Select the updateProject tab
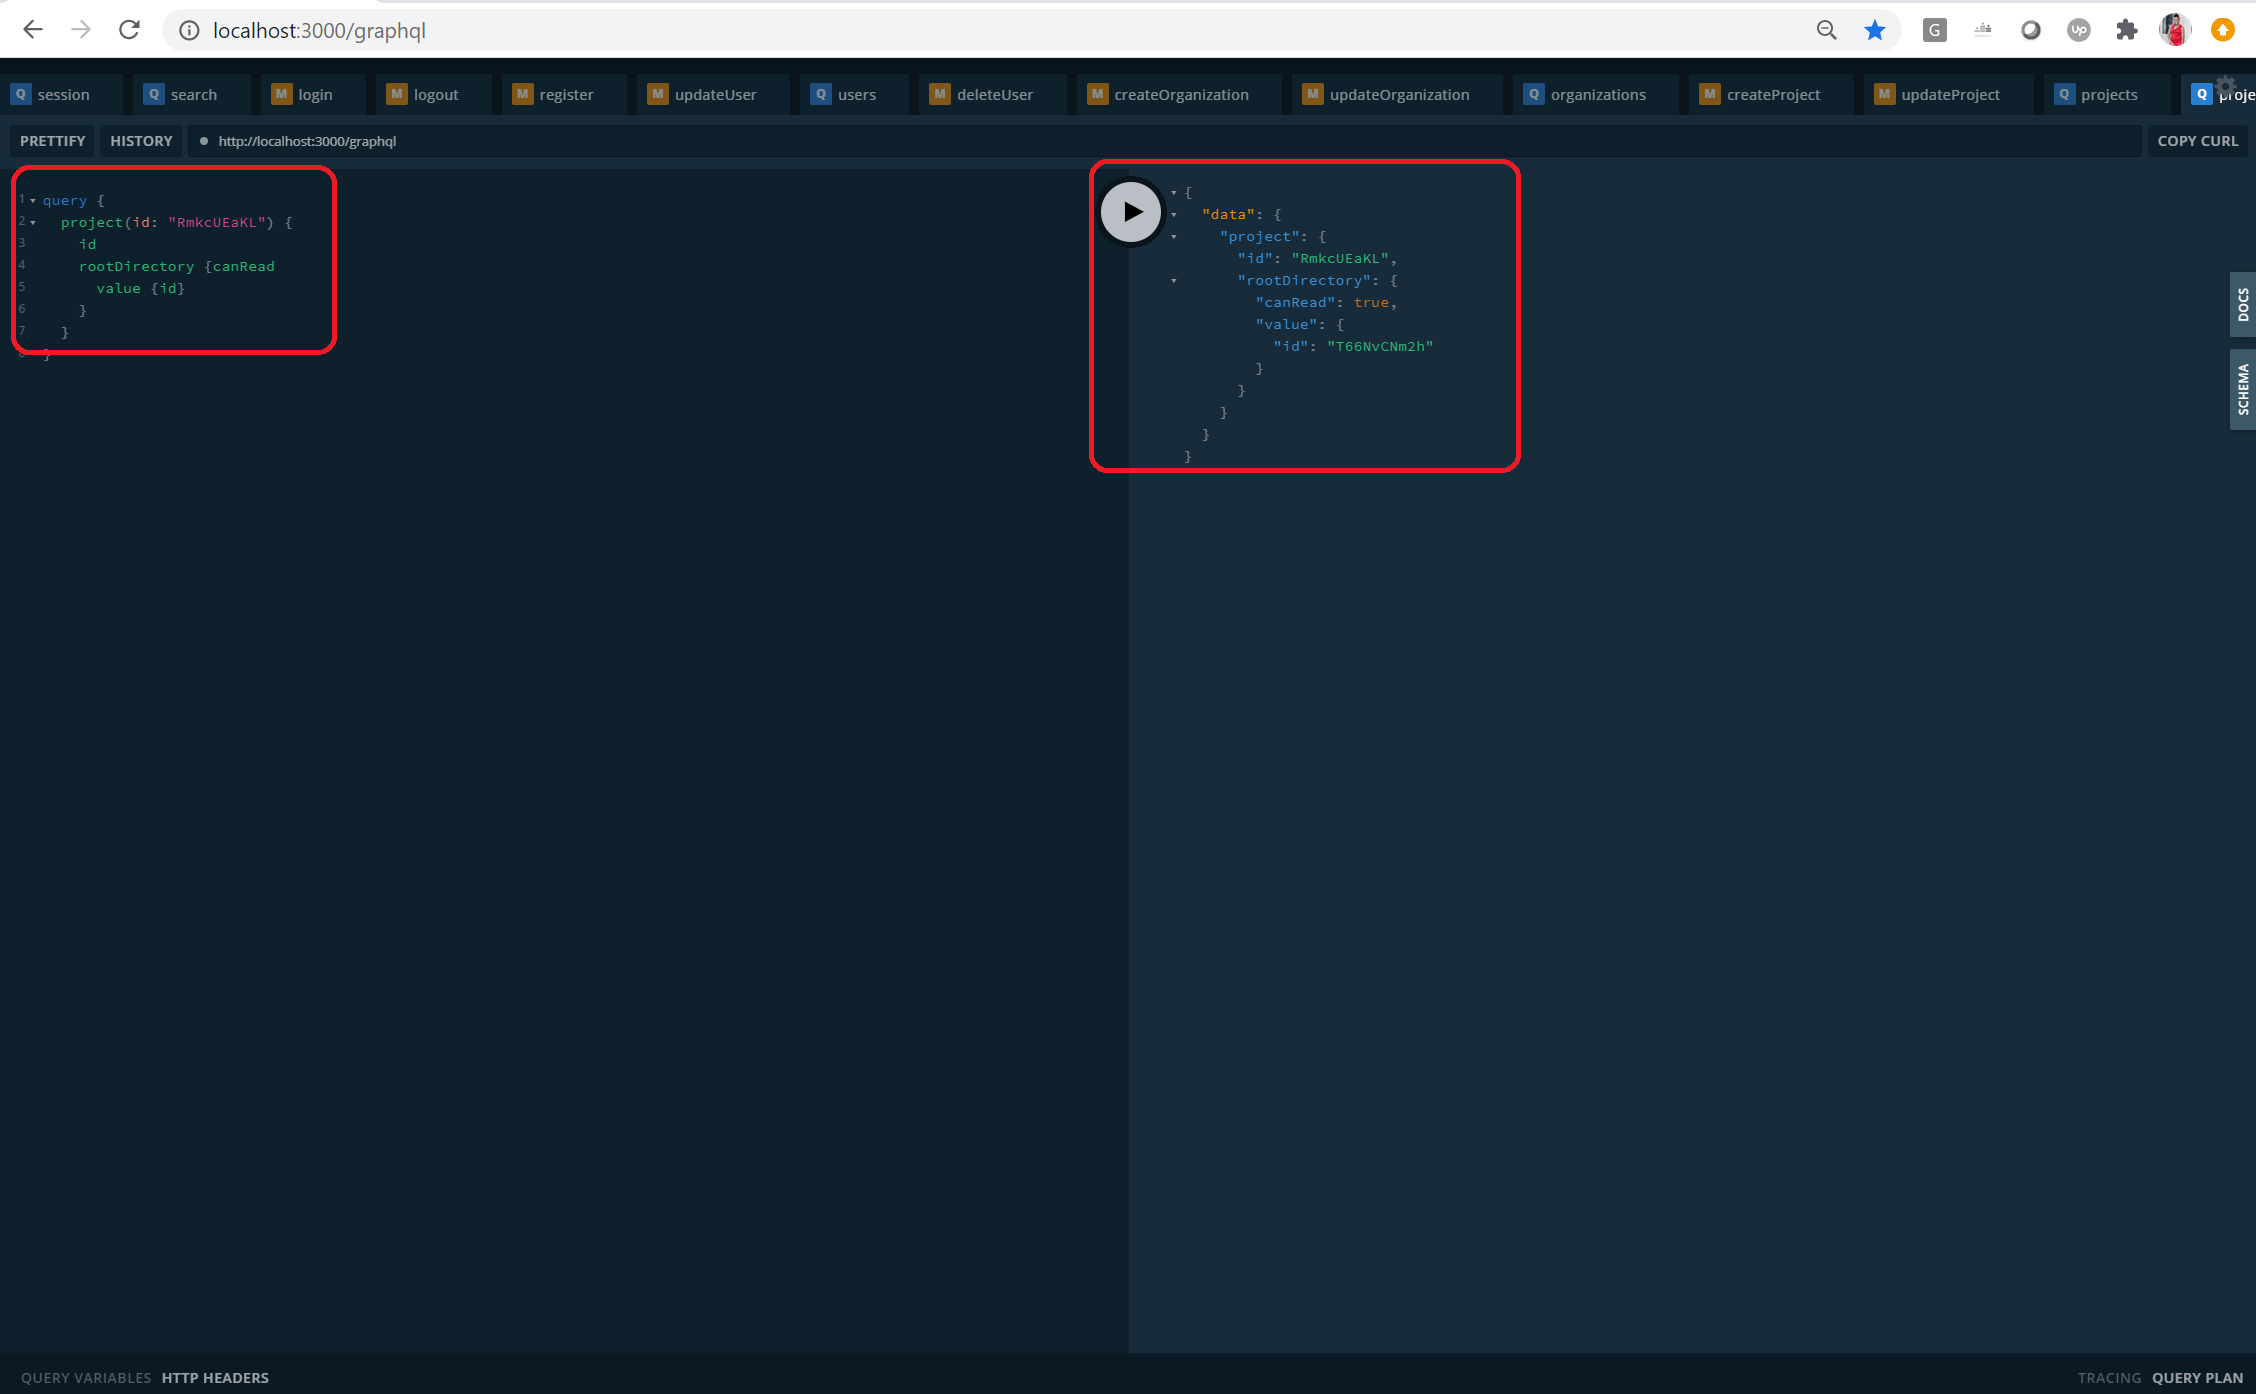The height and width of the screenshot is (1394, 2256). [1944, 94]
